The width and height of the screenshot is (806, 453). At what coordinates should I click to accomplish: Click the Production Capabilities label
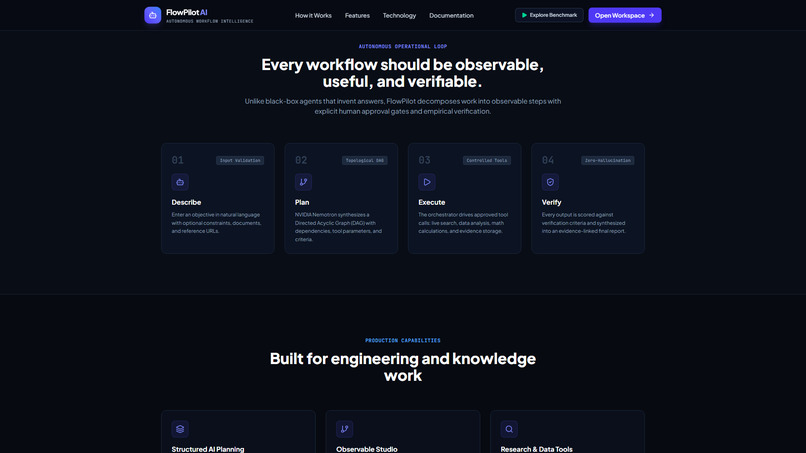pos(403,340)
